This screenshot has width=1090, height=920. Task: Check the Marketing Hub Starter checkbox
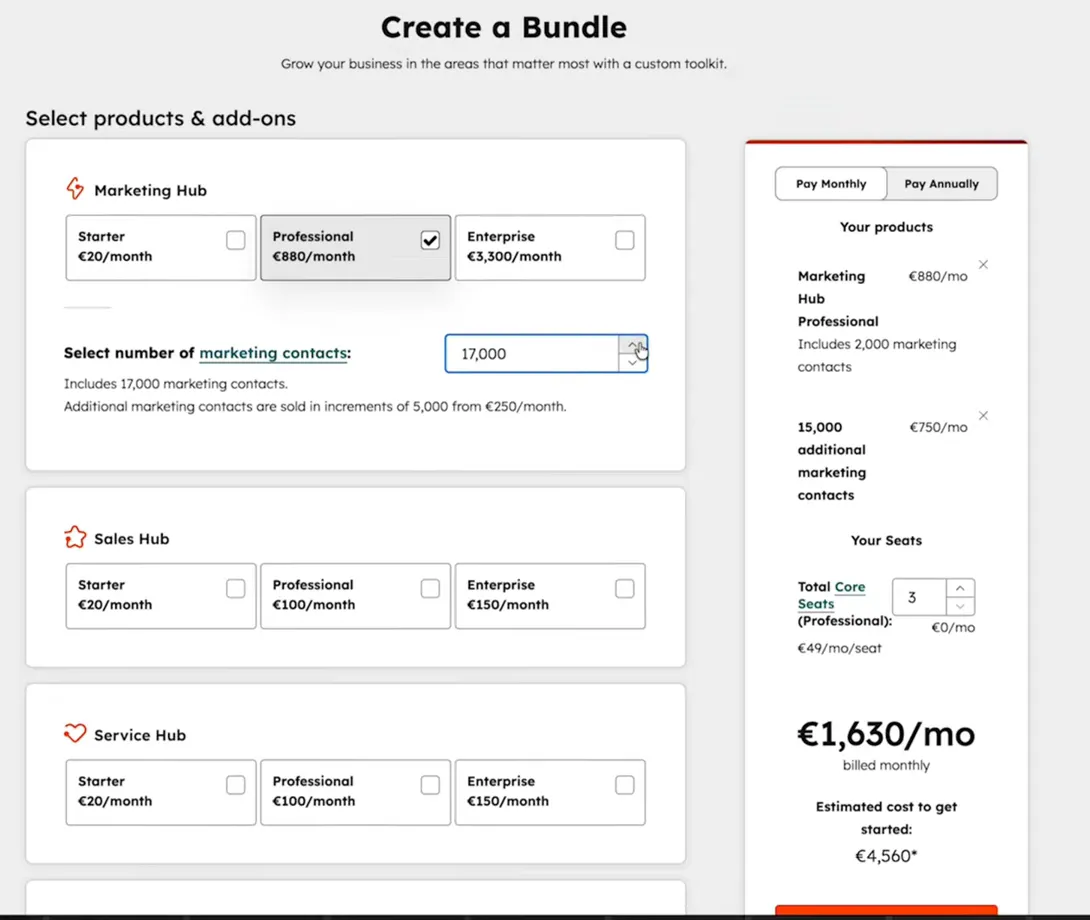tap(236, 240)
